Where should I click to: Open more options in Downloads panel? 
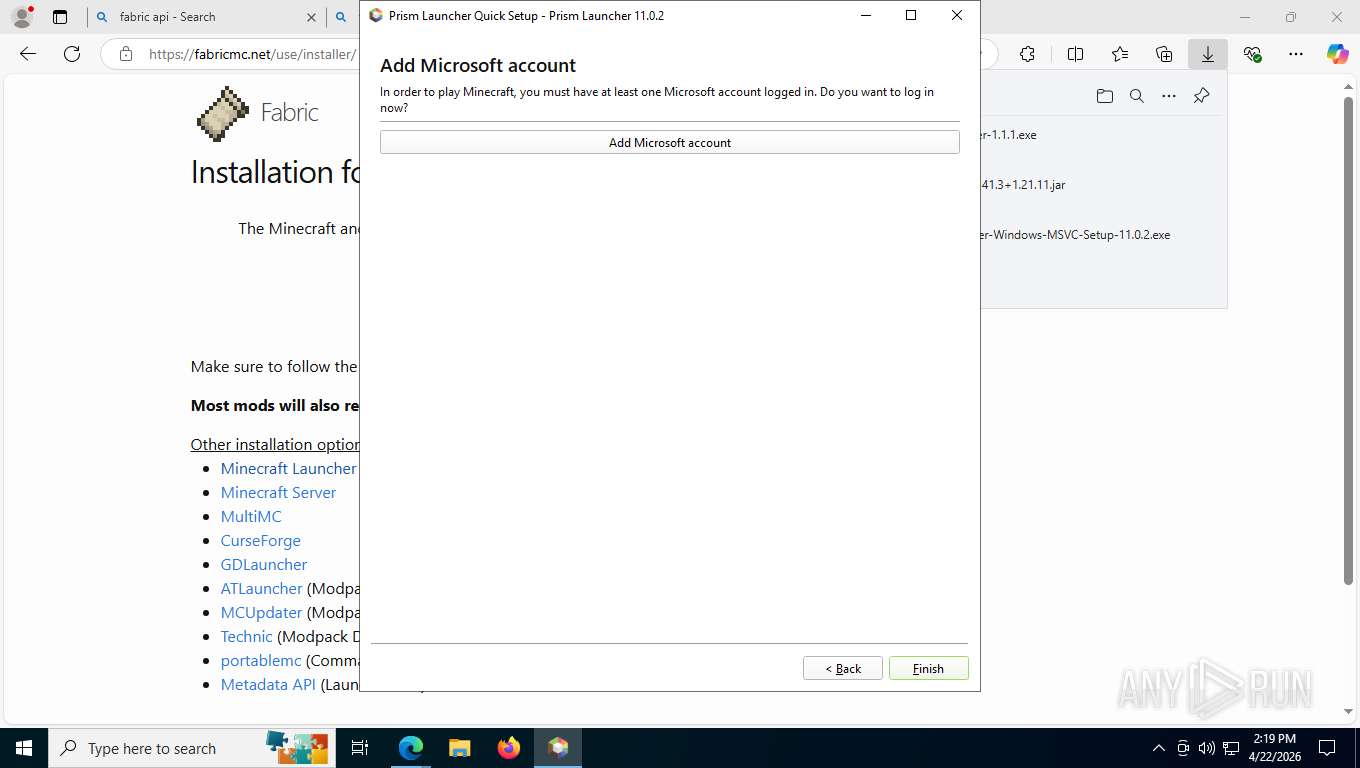point(1168,96)
